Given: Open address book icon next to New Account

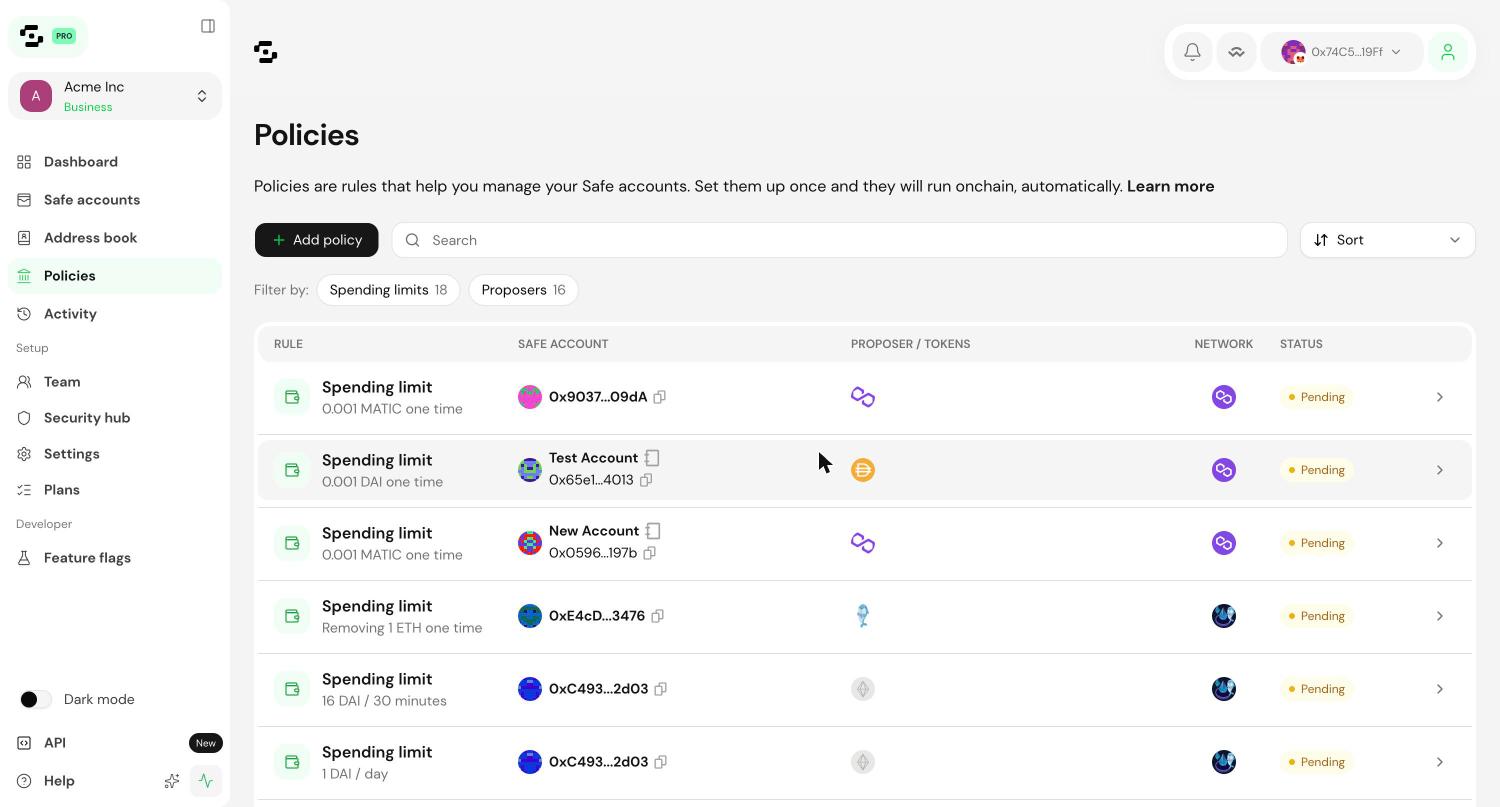Looking at the screenshot, I should [653, 531].
